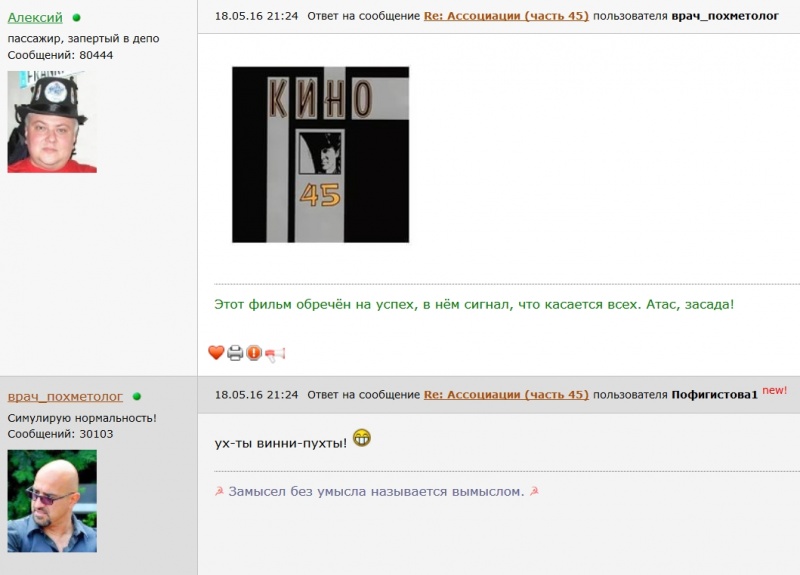Click врач_похметолог's bald man avatar
The width and height of the screenshot is (800, 575).
click(x=52, y=501)
